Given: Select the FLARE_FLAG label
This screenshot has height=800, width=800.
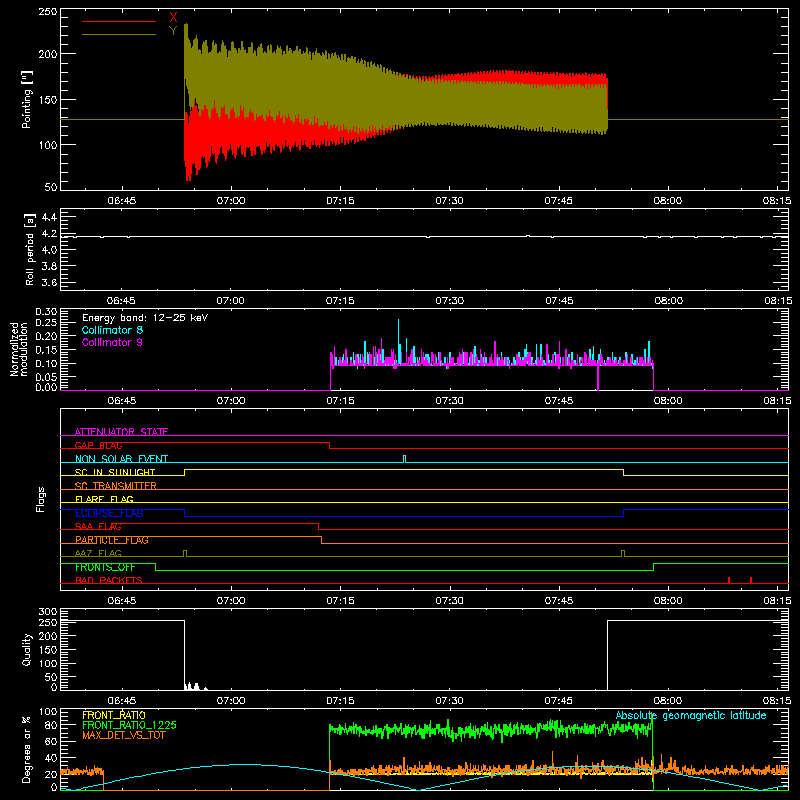Looking at the screenshot, I should [x=104, y=499].
